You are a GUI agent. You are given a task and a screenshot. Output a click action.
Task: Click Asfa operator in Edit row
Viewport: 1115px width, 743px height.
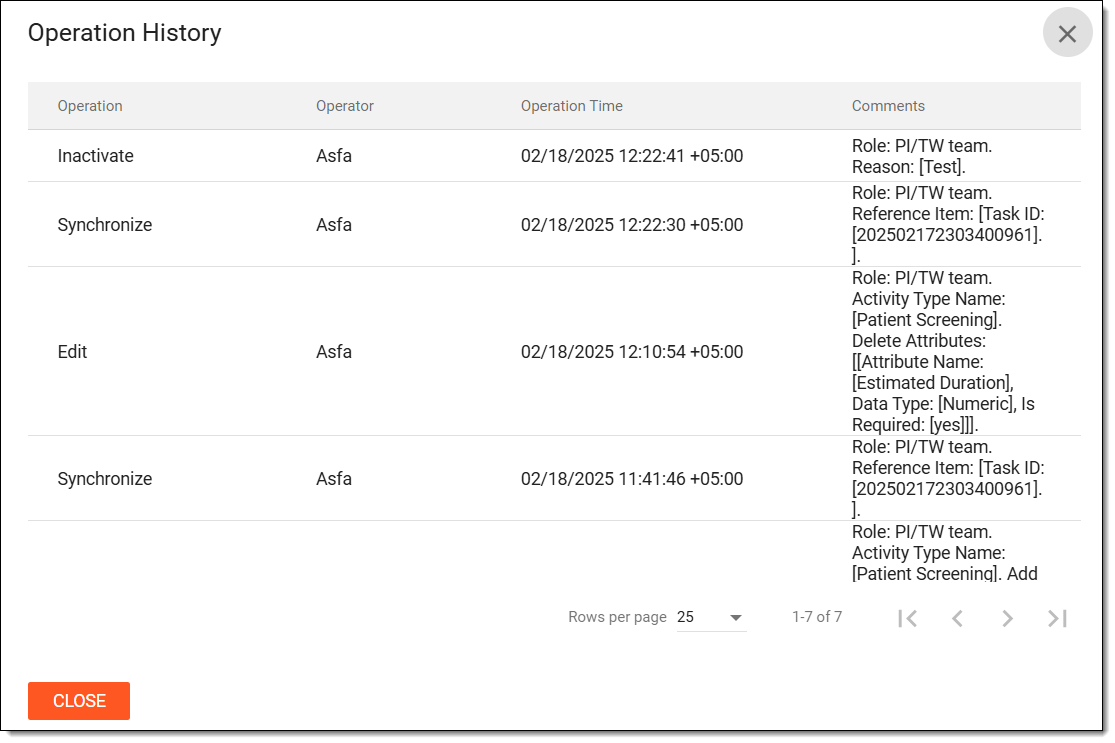(x=334, y=352)
